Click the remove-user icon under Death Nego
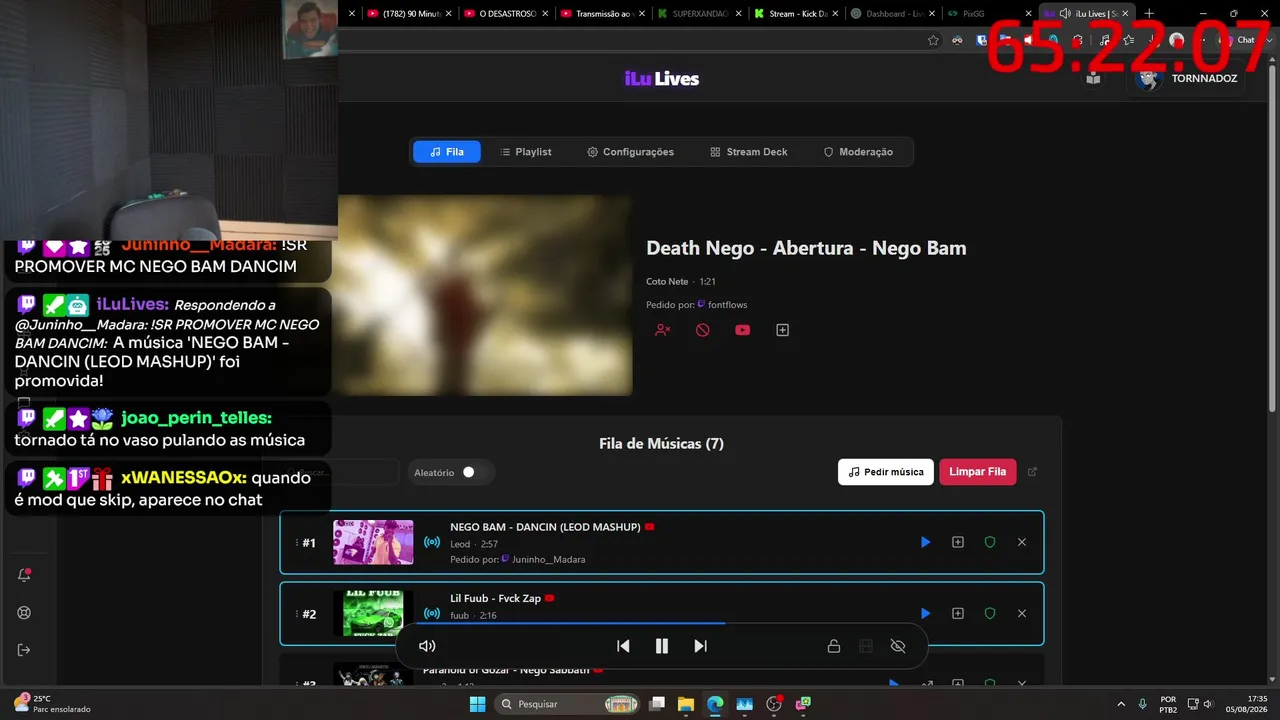 pyautogui.click(x=662, y=330)
